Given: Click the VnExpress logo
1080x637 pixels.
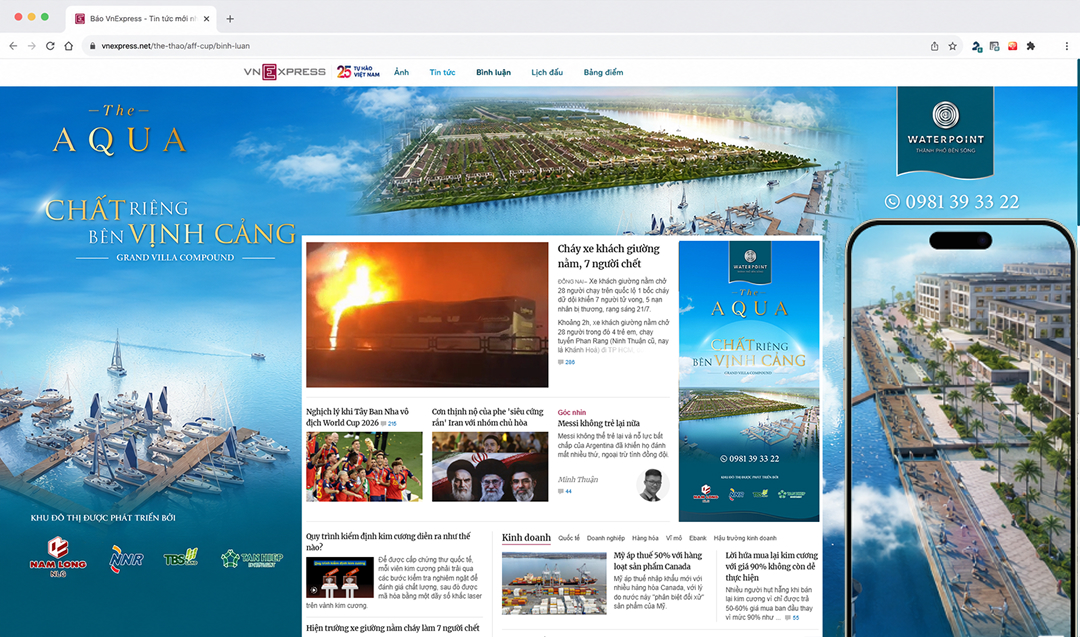Looking at the screenshot, I should tap(284, 72).
